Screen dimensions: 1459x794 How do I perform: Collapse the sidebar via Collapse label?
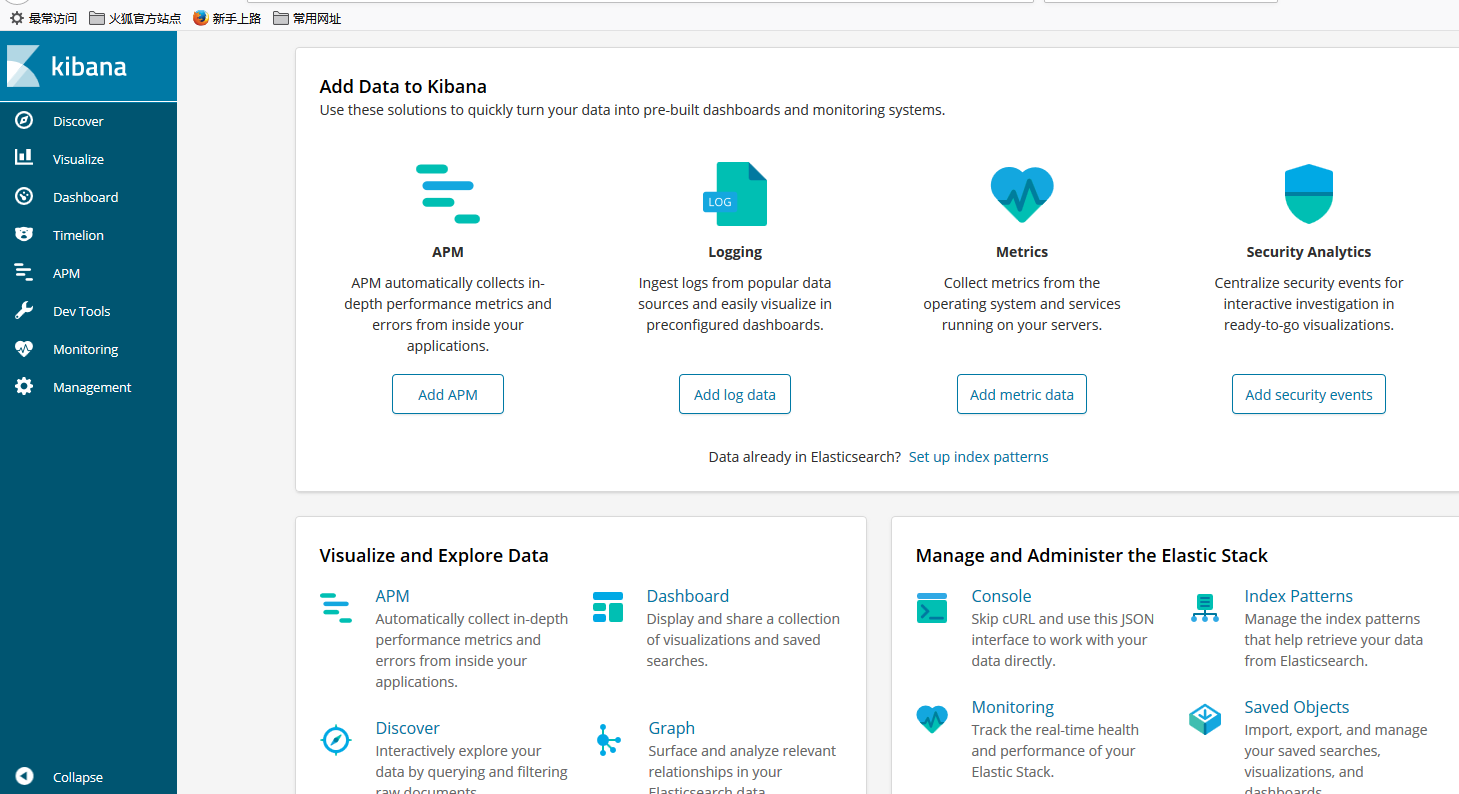pos(78,777)
